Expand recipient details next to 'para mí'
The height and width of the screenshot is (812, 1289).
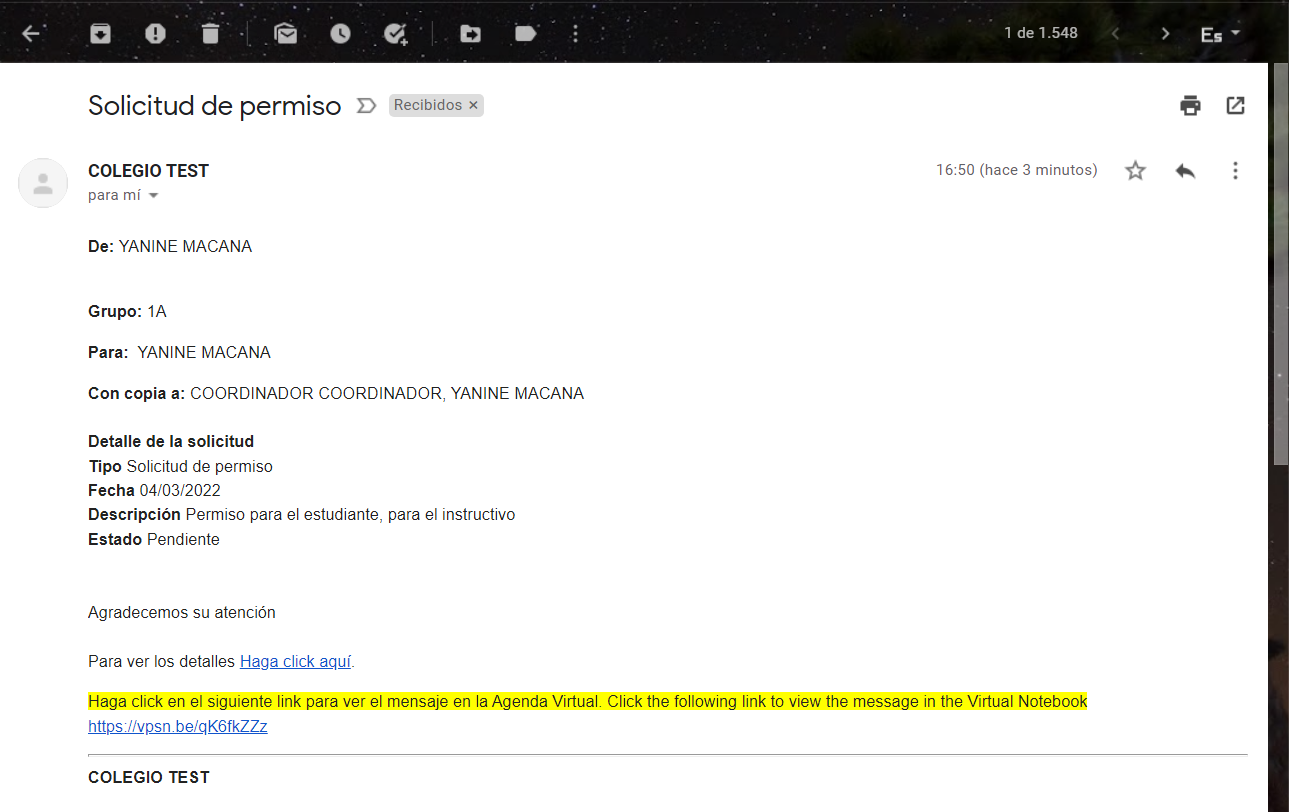(153, 196)
